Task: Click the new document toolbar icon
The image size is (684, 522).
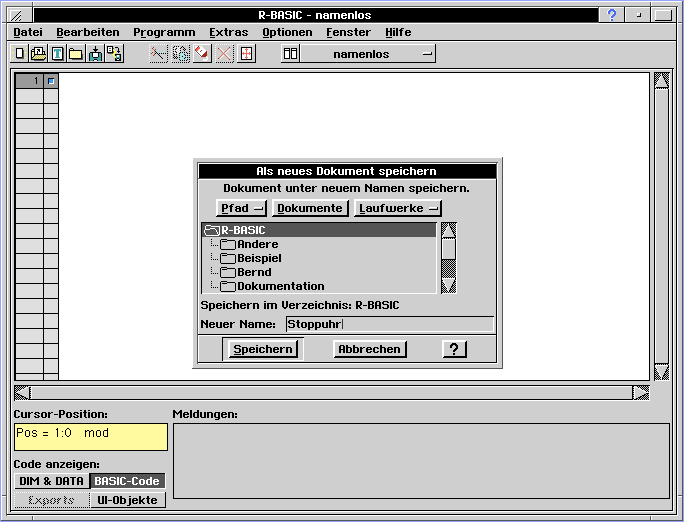Action: tap(19, 54)
